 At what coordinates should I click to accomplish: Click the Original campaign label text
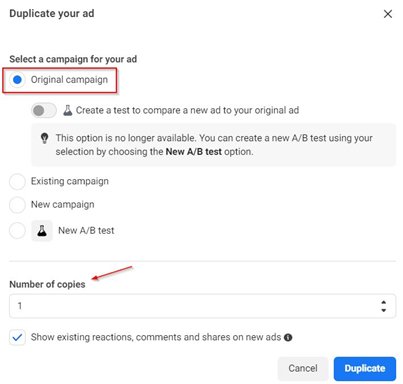69,80
